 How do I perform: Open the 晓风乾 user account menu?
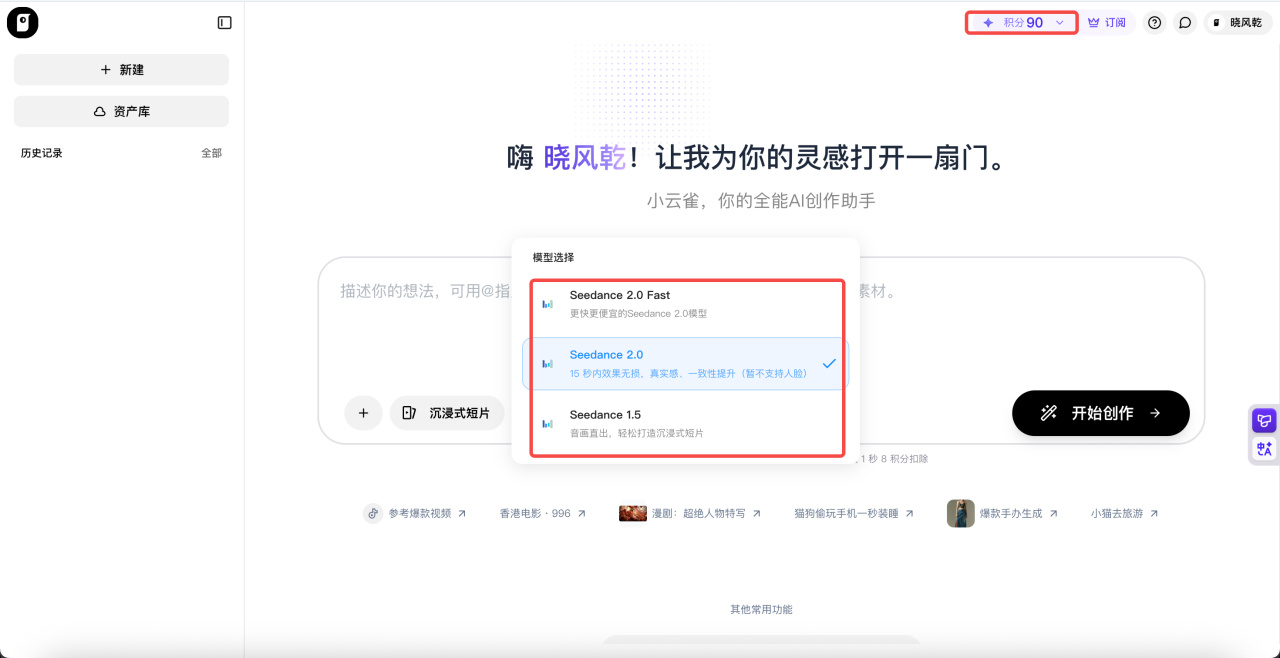click(x=1238, y=22)
